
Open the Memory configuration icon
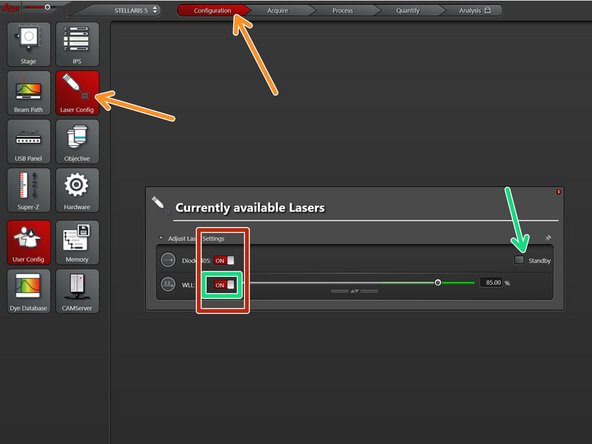point(77,242)
